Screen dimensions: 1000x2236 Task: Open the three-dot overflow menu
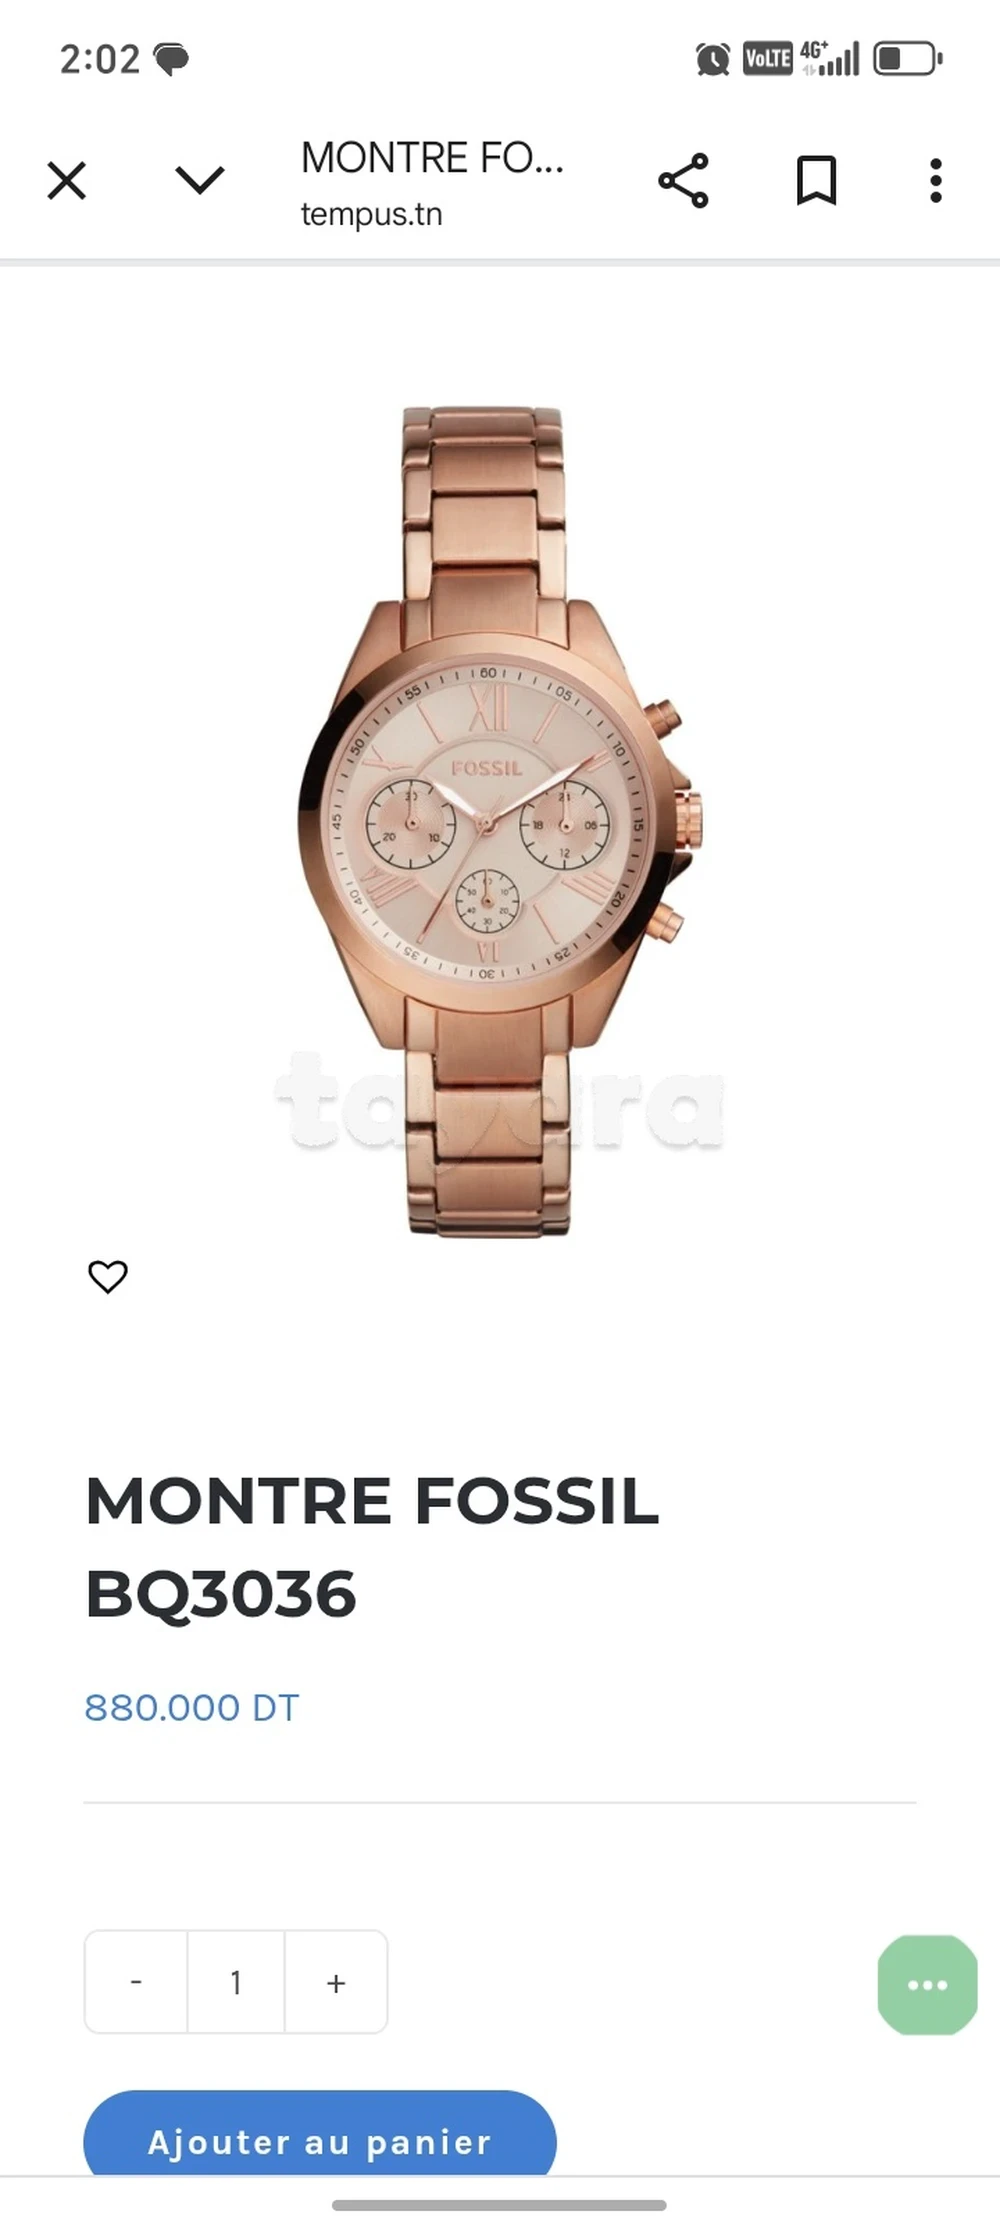point(936,181)
